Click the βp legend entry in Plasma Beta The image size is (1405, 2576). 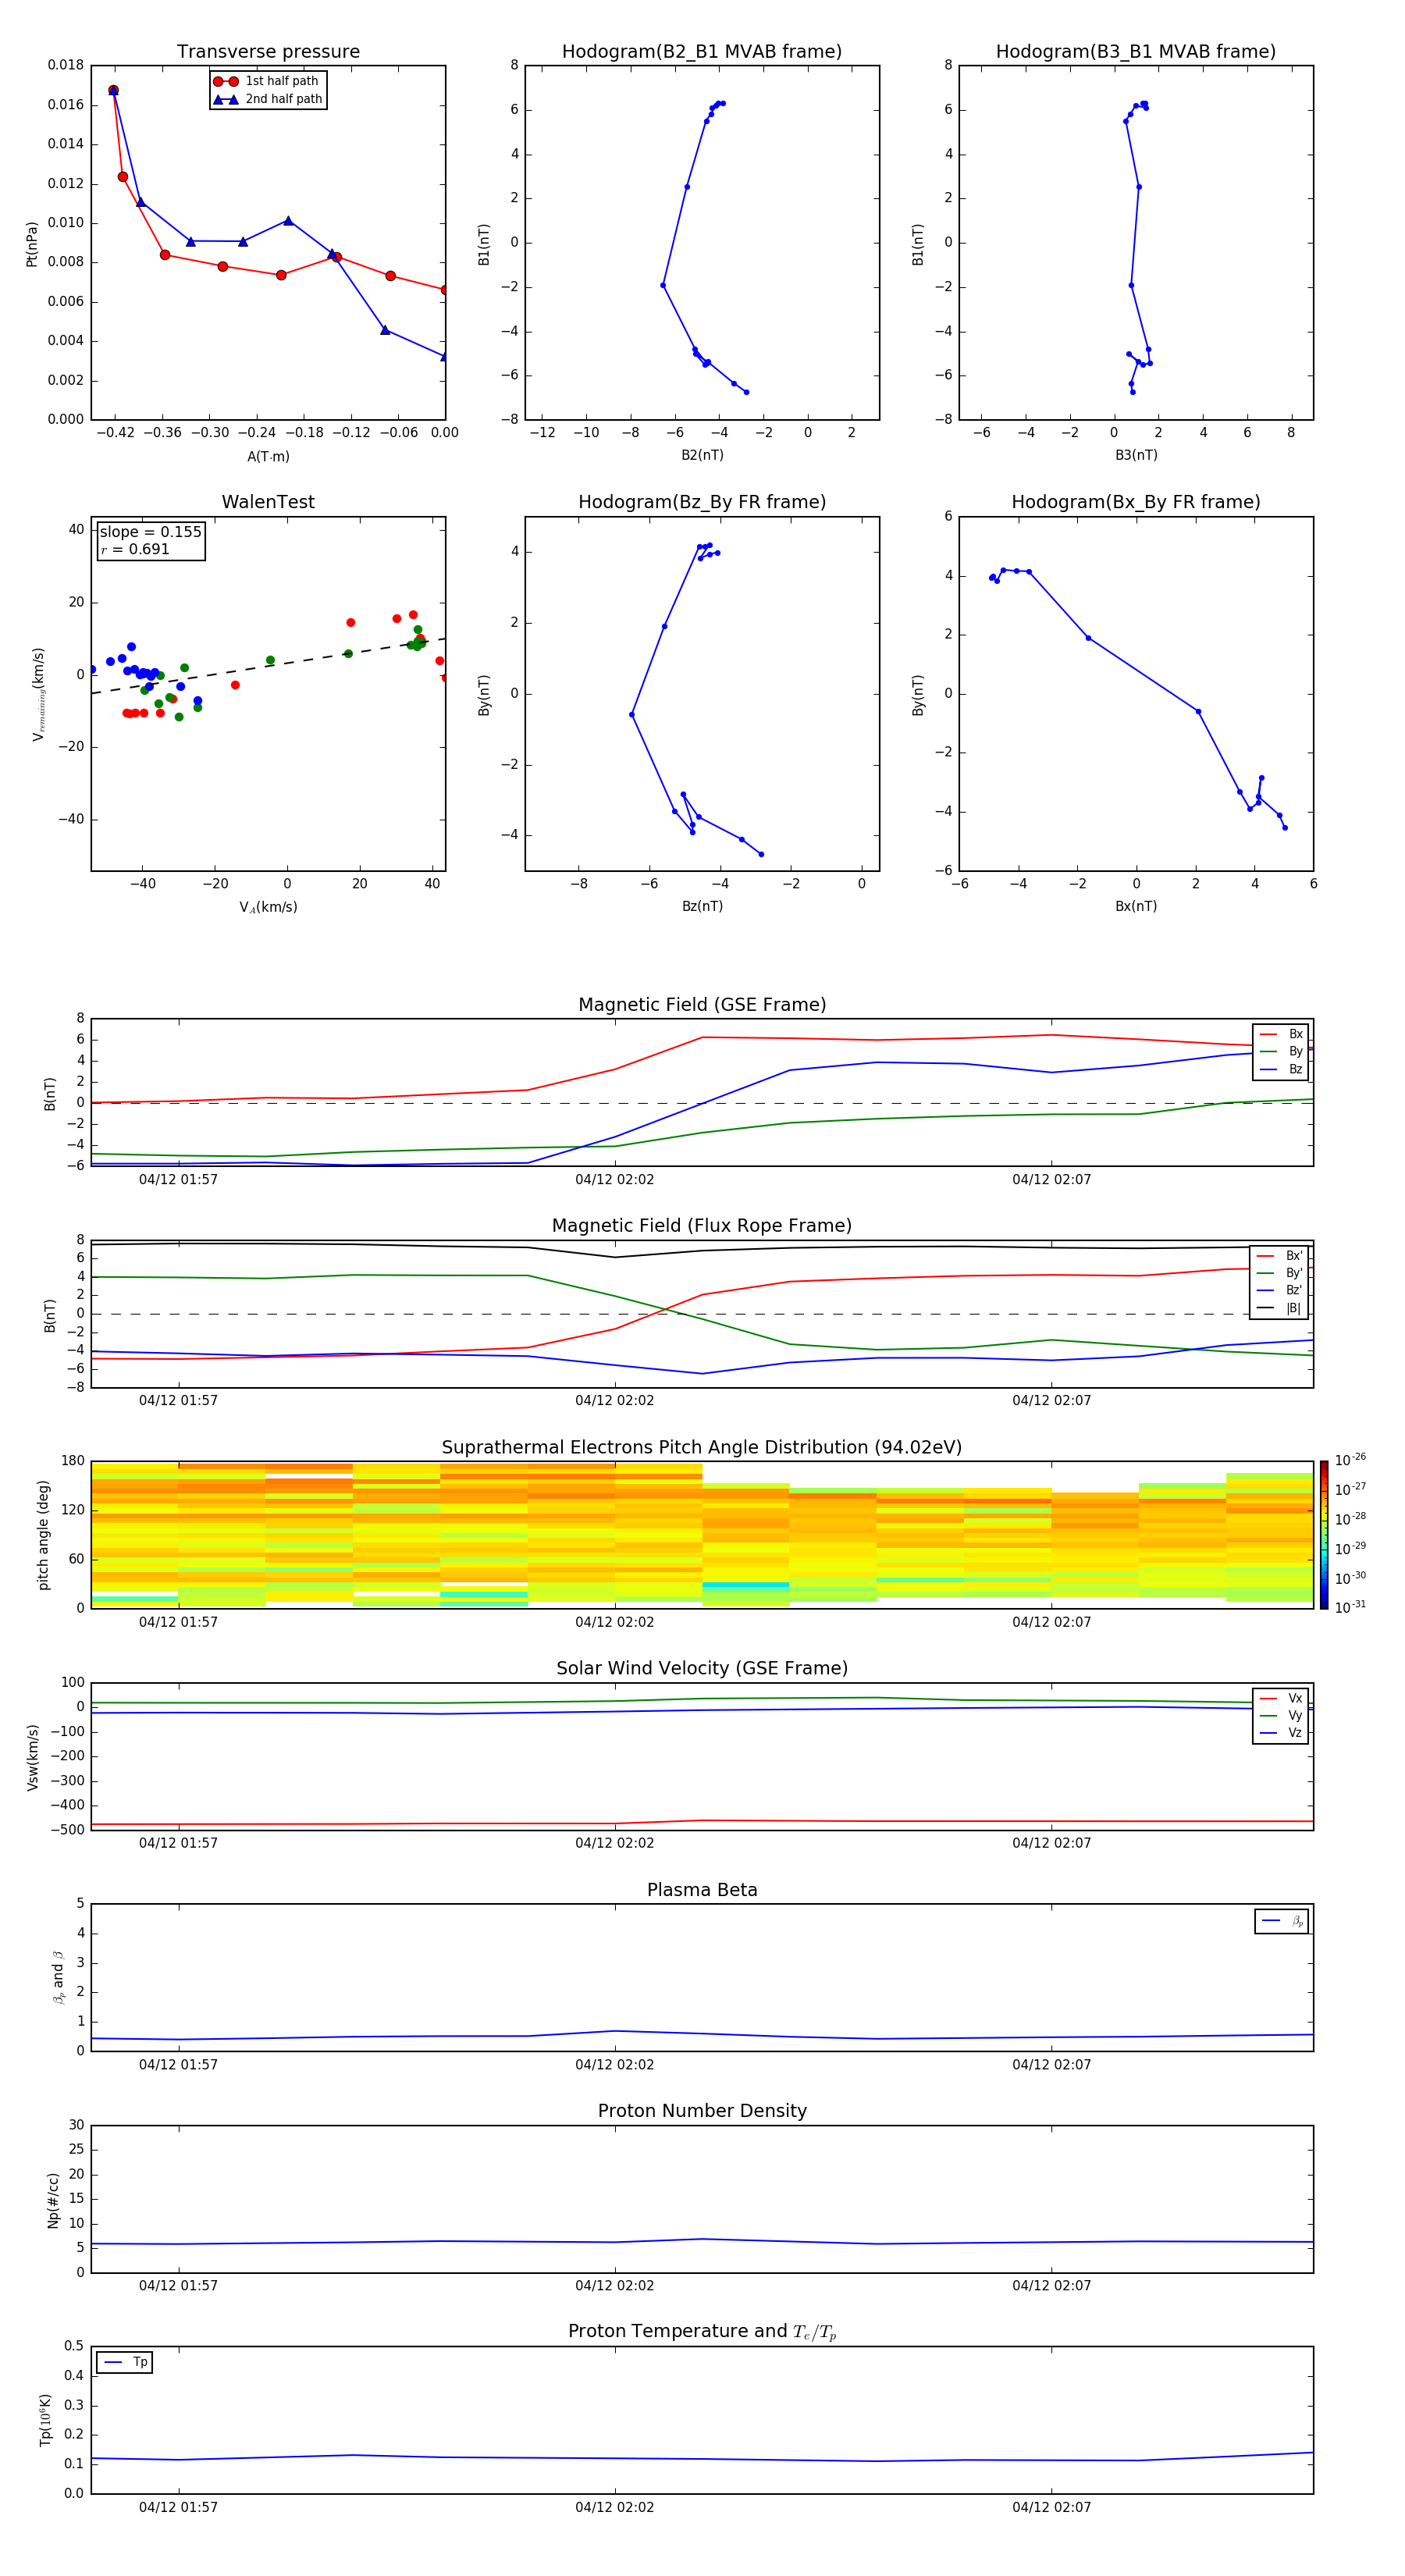coord(1282,1921)
